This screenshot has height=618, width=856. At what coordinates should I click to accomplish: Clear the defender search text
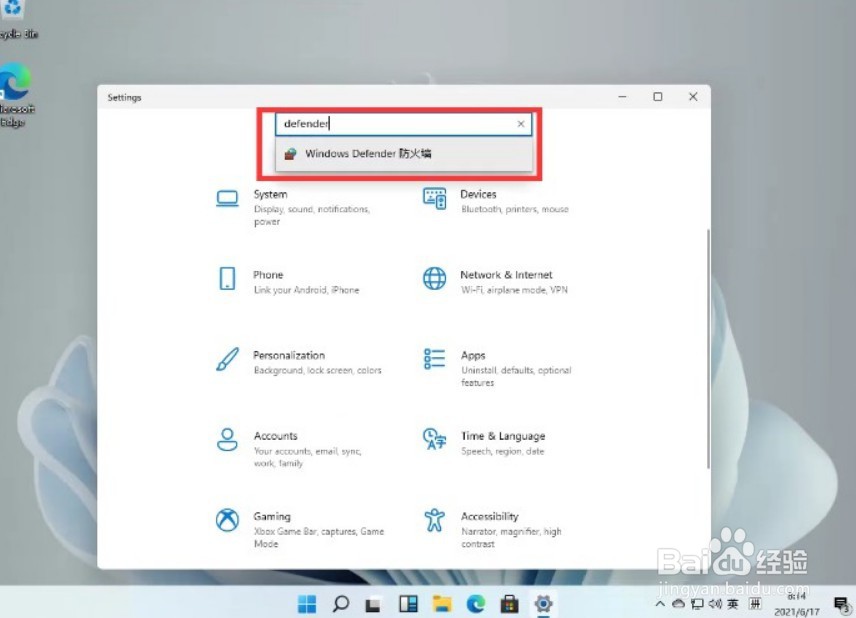click(521, 124)
